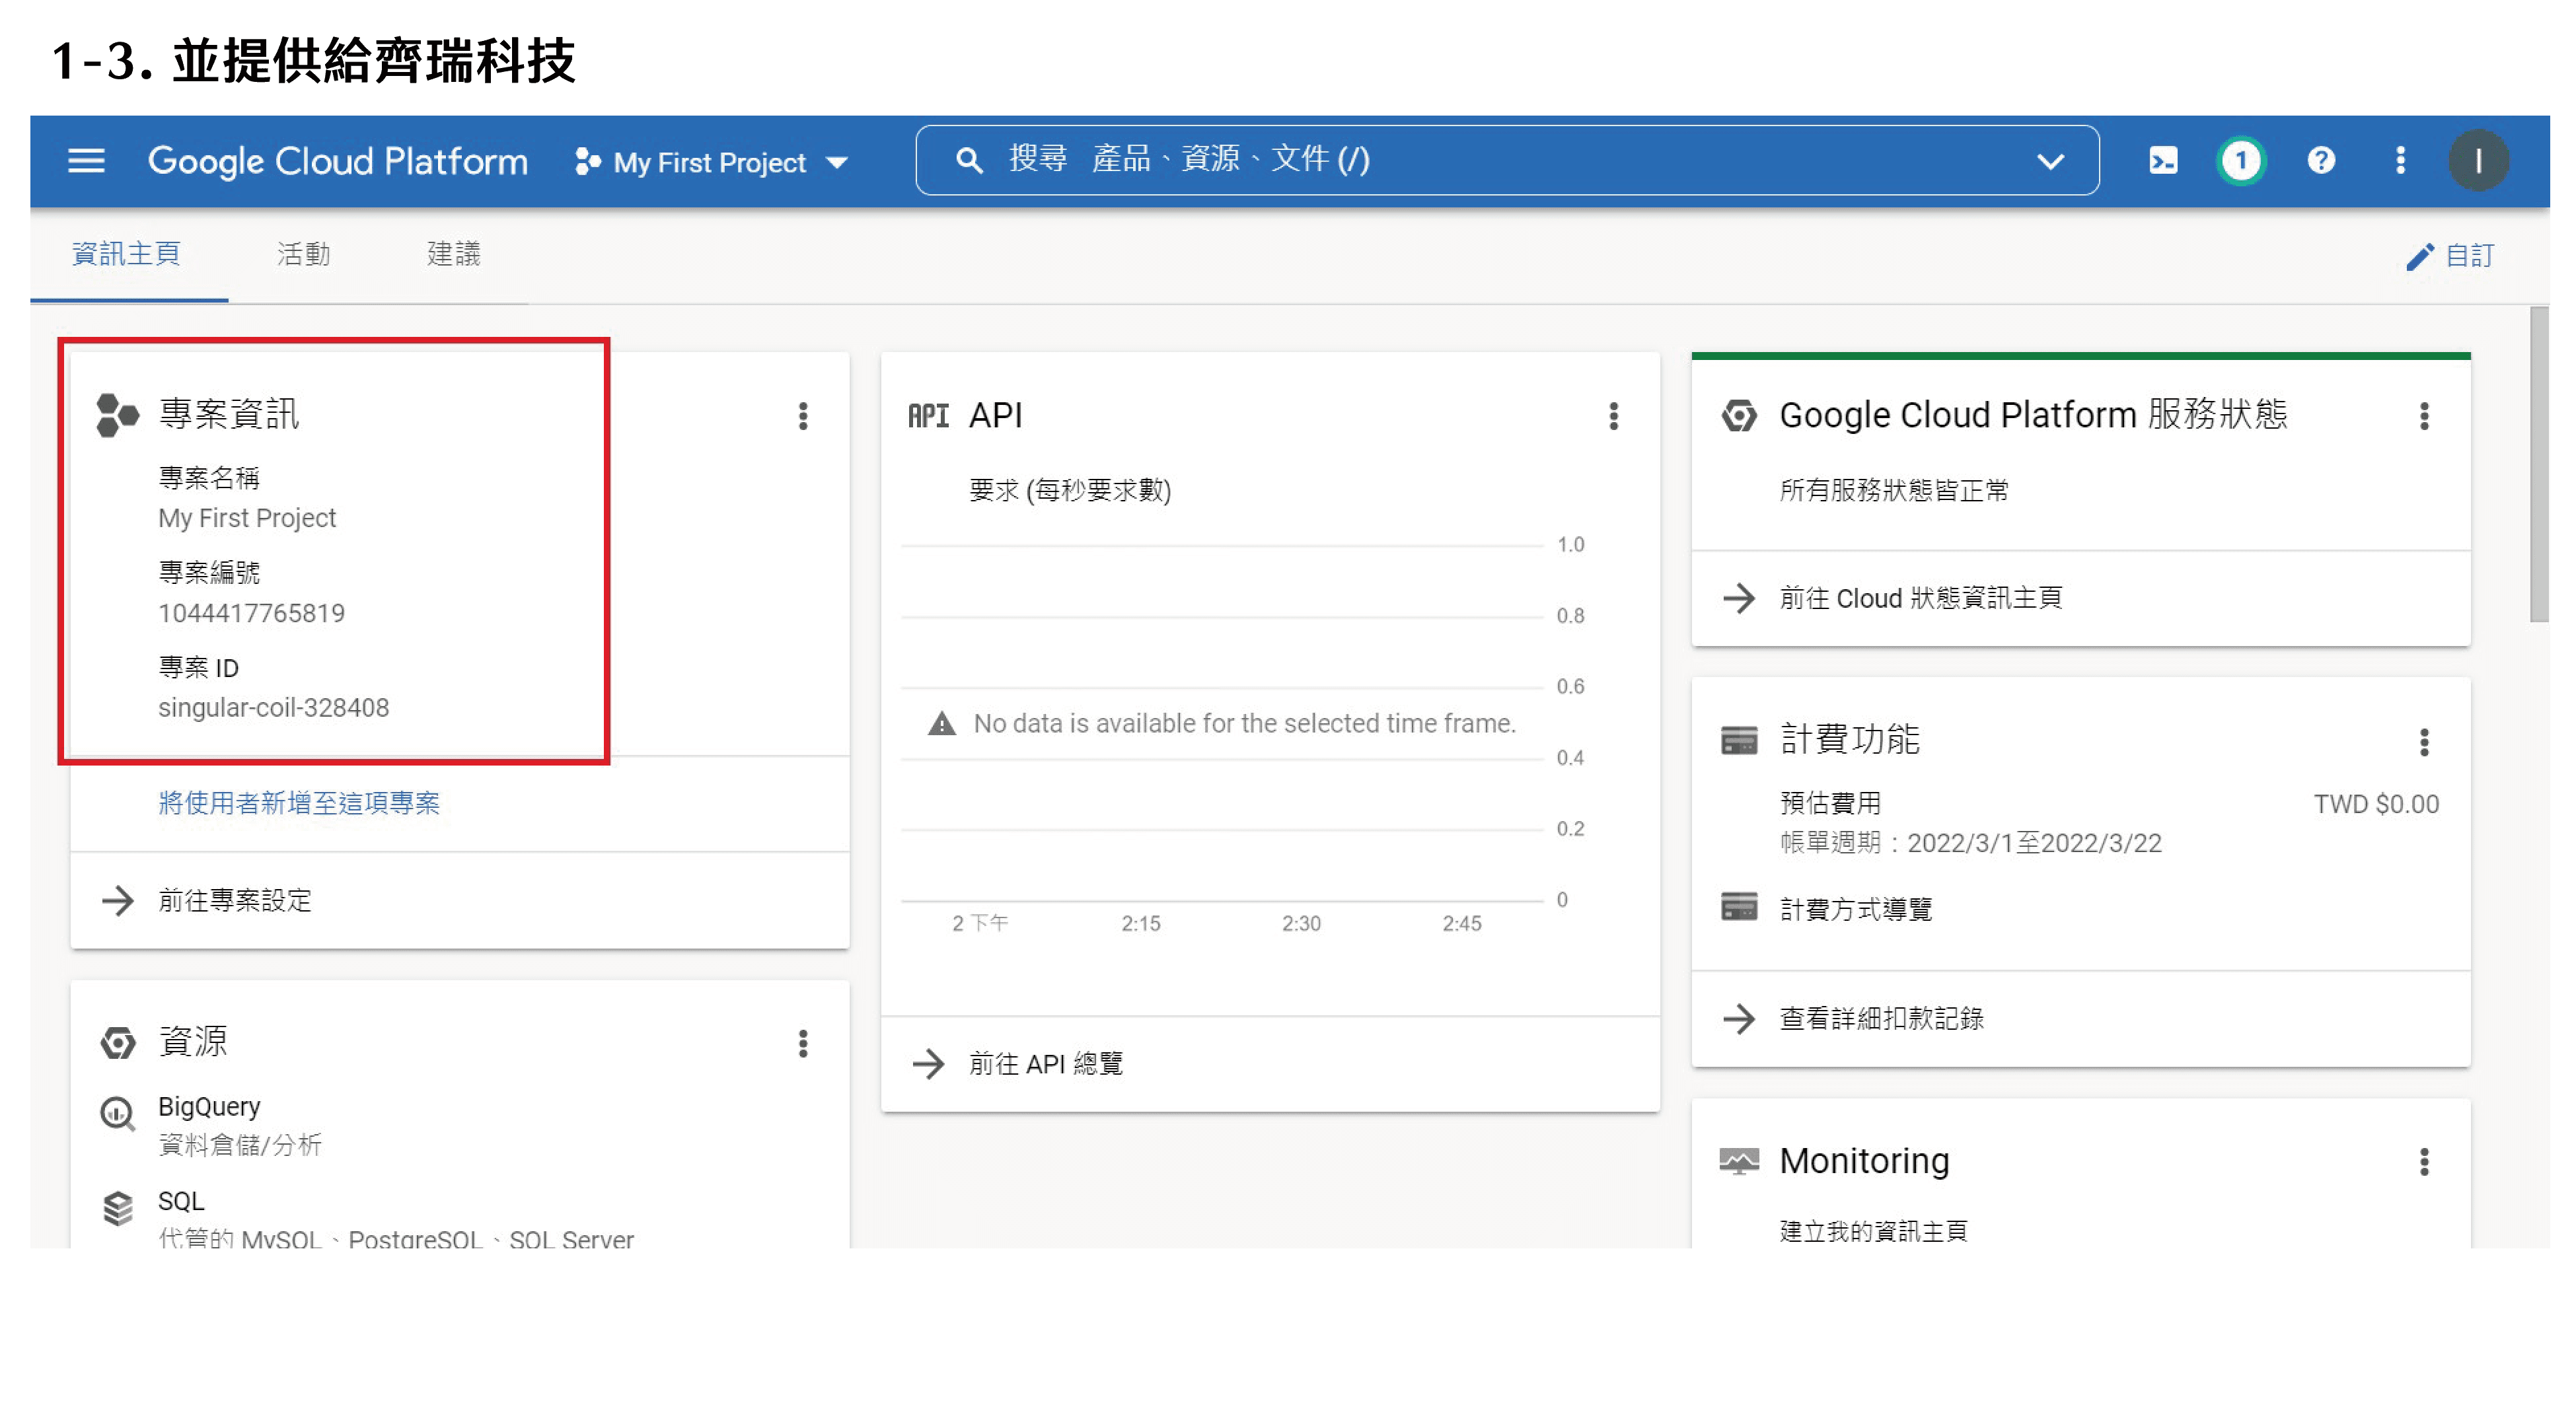Open the account avatar menu
2576x1401 pixels.
(2478, 161)
